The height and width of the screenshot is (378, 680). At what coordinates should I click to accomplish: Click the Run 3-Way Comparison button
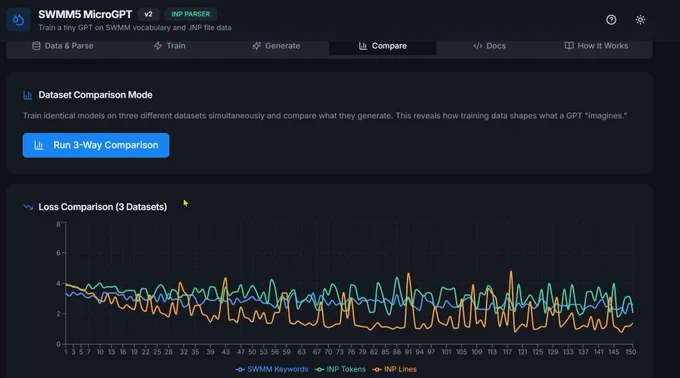96,145
